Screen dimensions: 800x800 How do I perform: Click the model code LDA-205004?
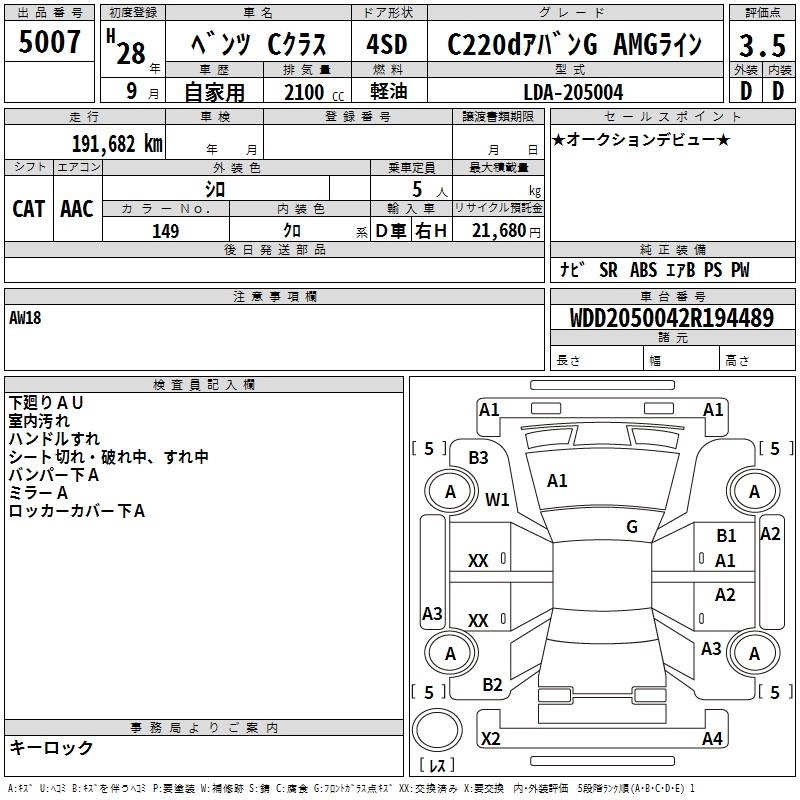pyautogui.click(x=573, y=92)
